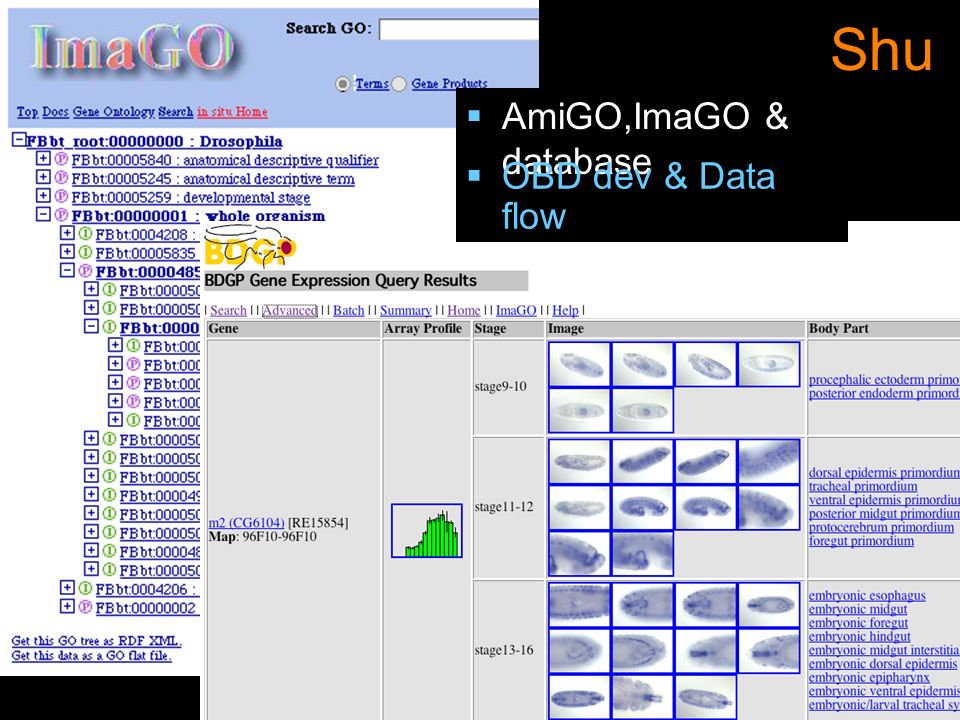The width and height of the screenshot is (960, 720).
Task: Open the green Array Profile histogram thumbnail
Action: point(427,531)
